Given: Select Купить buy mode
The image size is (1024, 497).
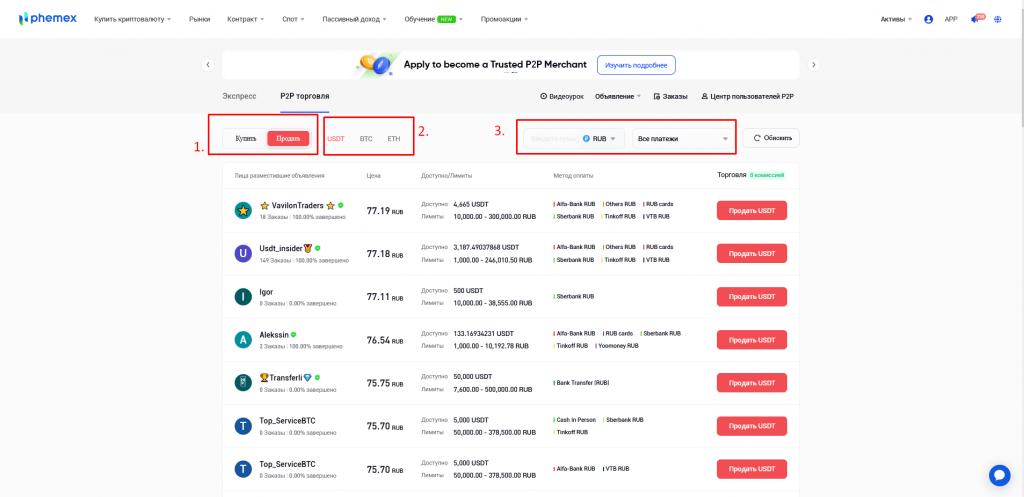Looking at the screenshot, I should [246, 138].
